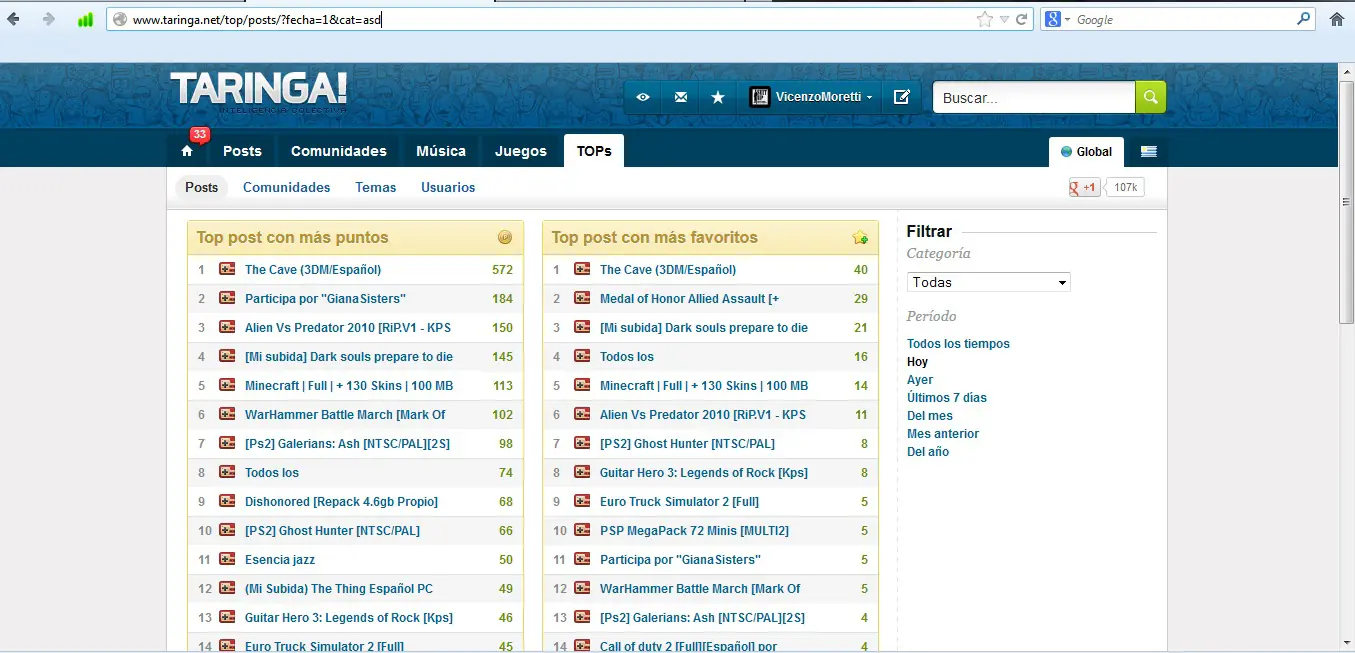
Task: Open Alien Vs Predator 2010 post in puntos list
Action: 348,327
